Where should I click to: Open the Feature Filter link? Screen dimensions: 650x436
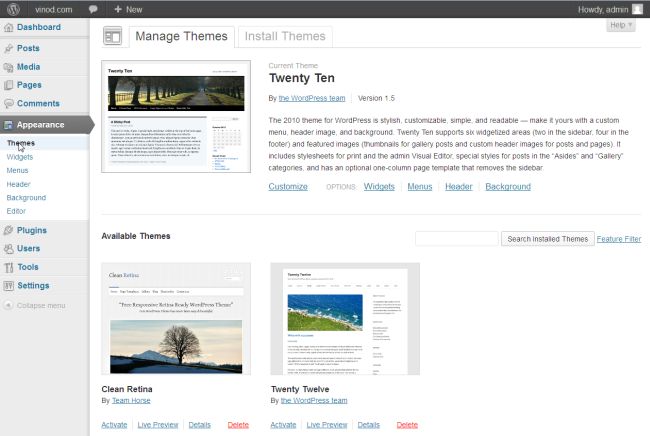[619, 239]
